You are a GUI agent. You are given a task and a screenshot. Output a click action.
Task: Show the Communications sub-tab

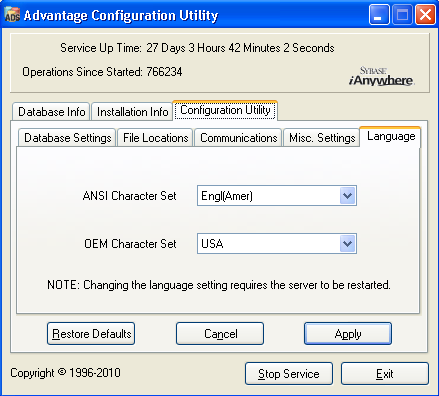238,138
